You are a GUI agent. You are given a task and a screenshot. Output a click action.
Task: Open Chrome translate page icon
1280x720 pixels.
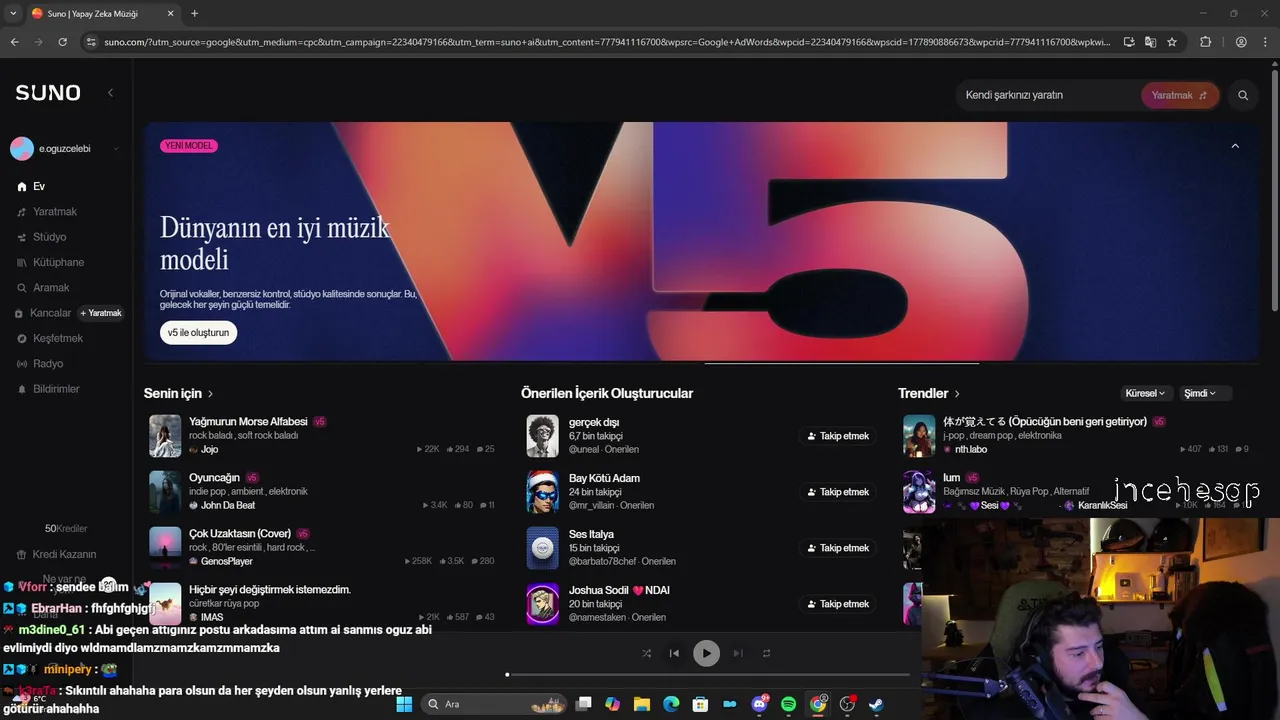point(1150,42)
